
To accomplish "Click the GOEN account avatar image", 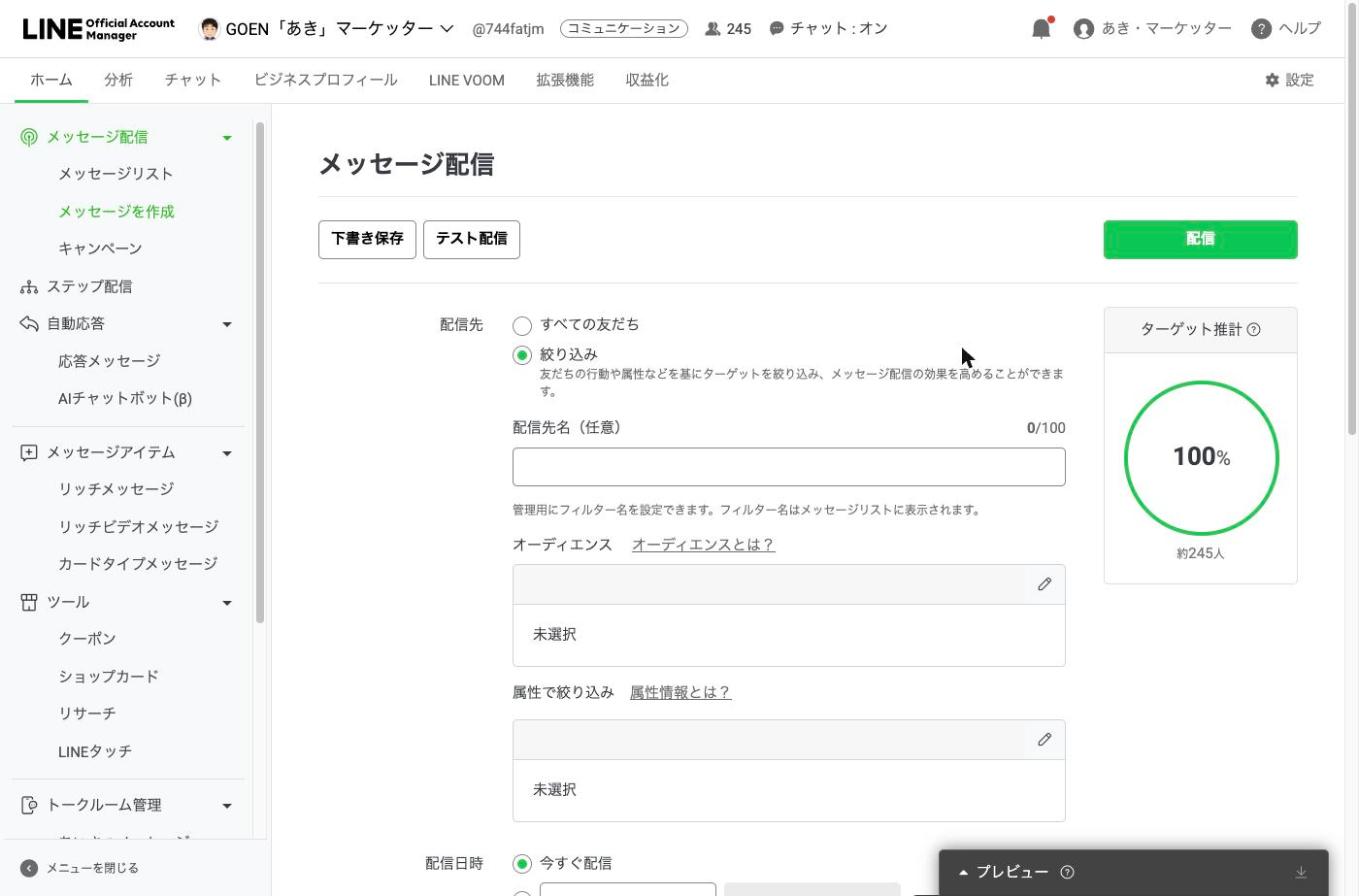I will 209,28.
